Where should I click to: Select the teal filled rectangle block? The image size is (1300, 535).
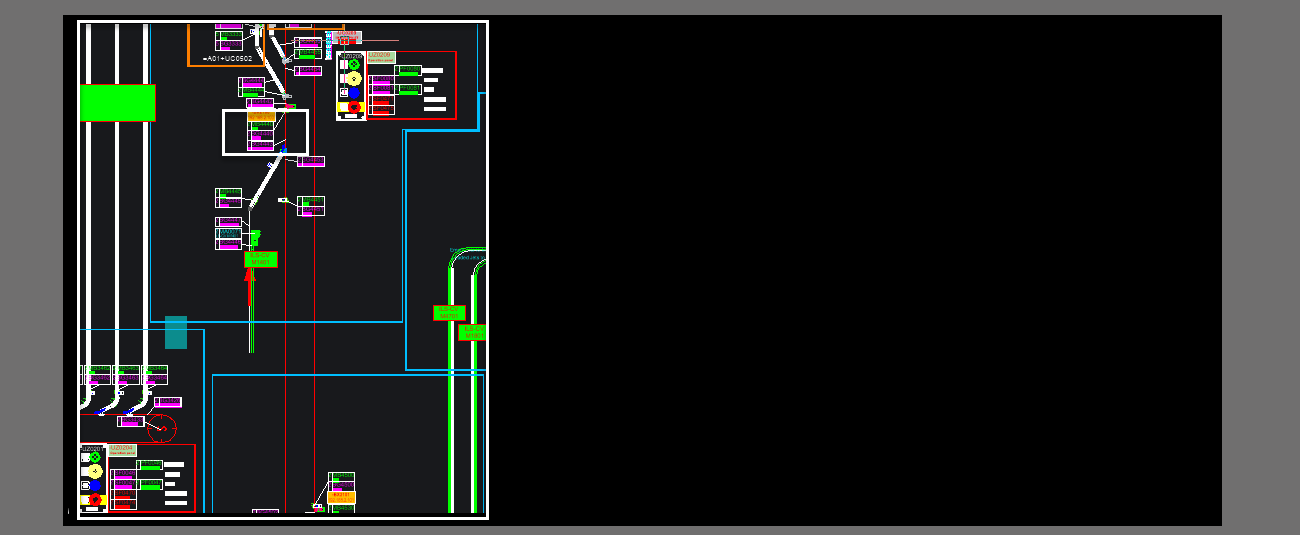click(176, 332)
